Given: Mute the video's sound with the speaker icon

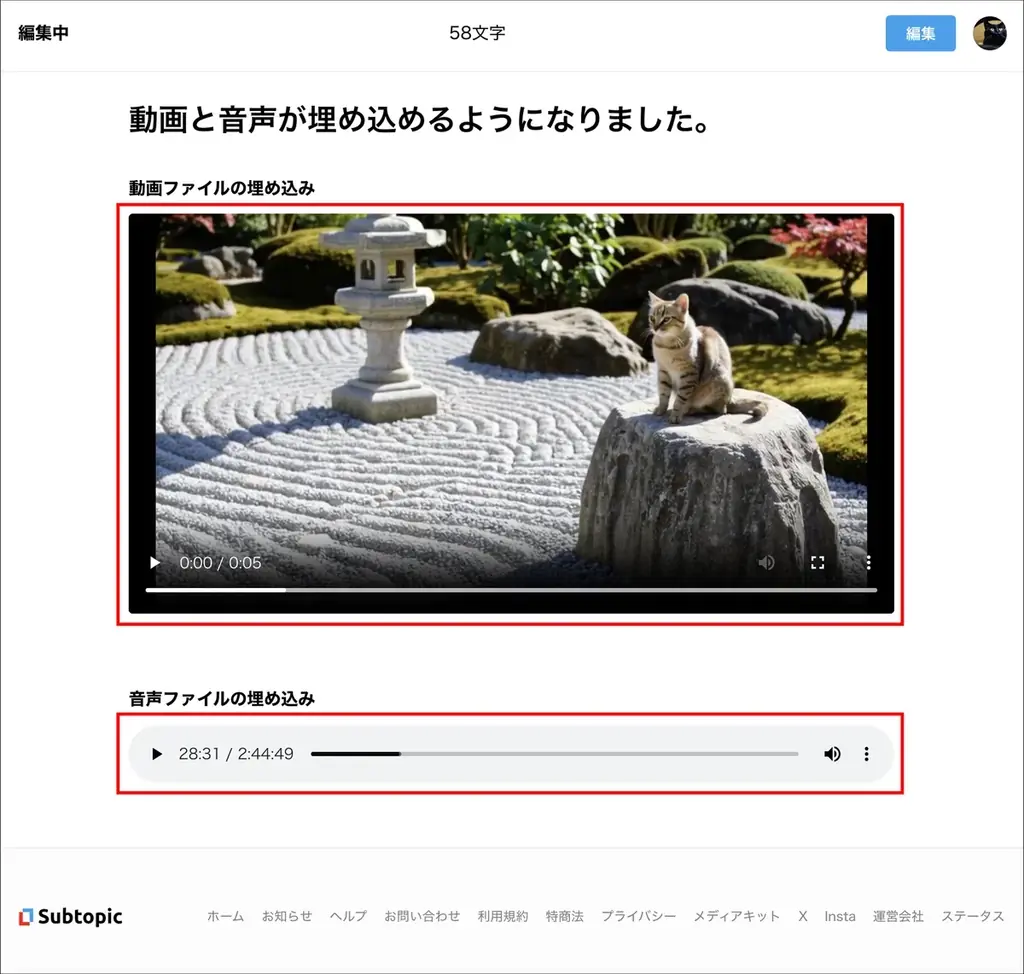Looking at the screenshot, I should 766,562.
